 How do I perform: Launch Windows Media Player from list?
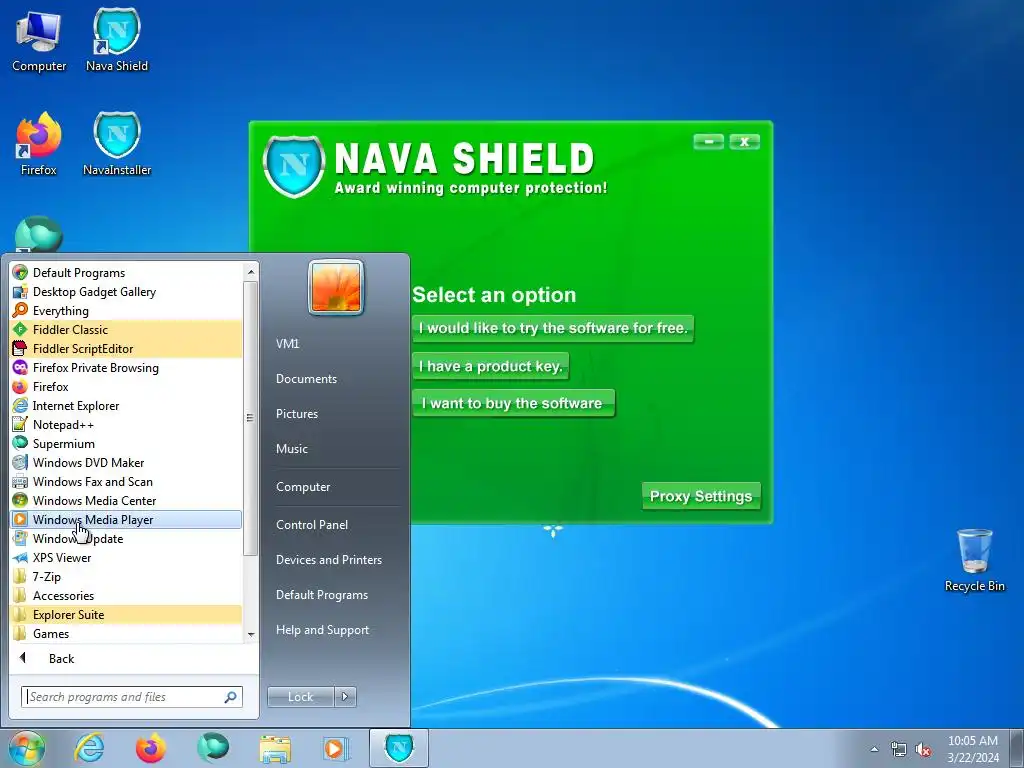127,520
